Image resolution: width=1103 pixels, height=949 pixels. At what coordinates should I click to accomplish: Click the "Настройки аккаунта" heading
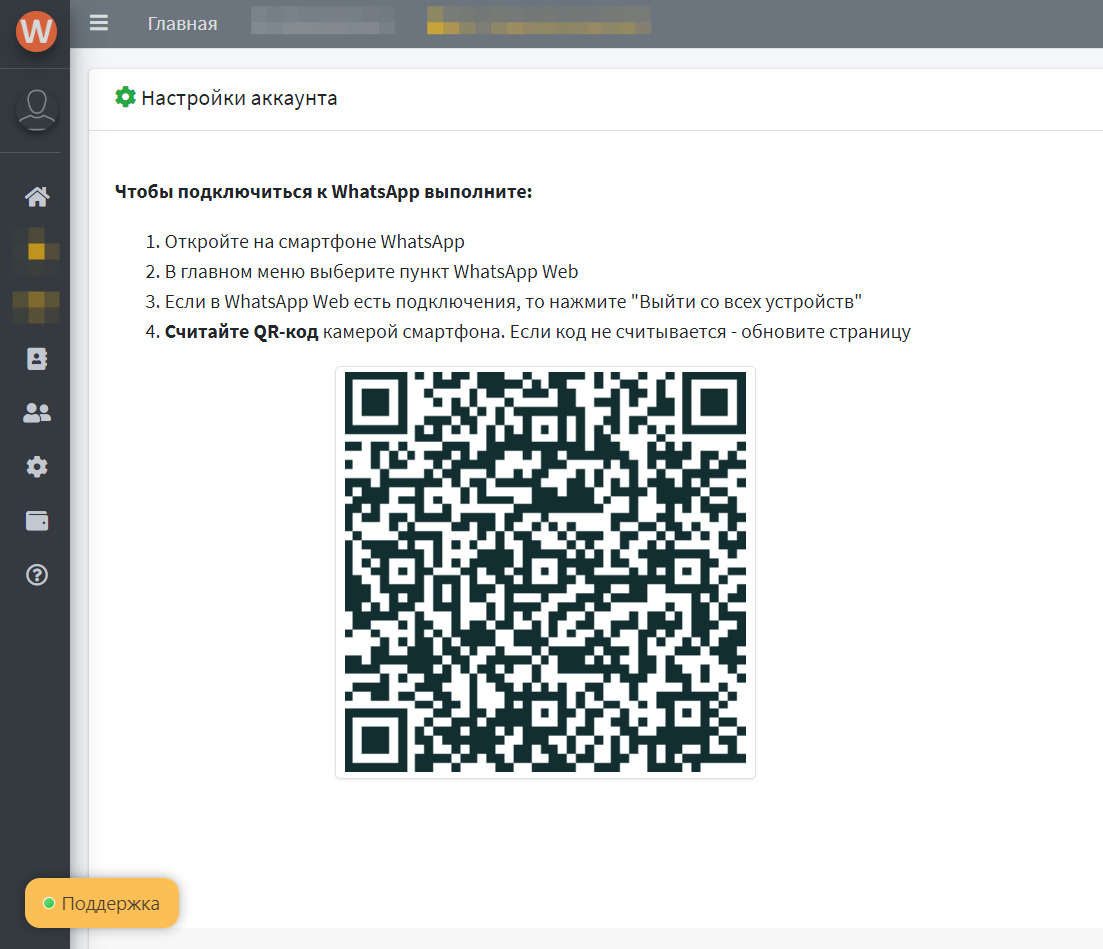coord(240,98)
